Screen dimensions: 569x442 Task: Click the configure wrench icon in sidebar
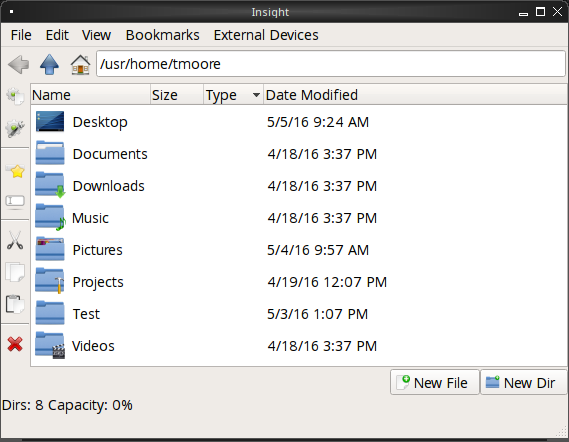tap(15, 128)
